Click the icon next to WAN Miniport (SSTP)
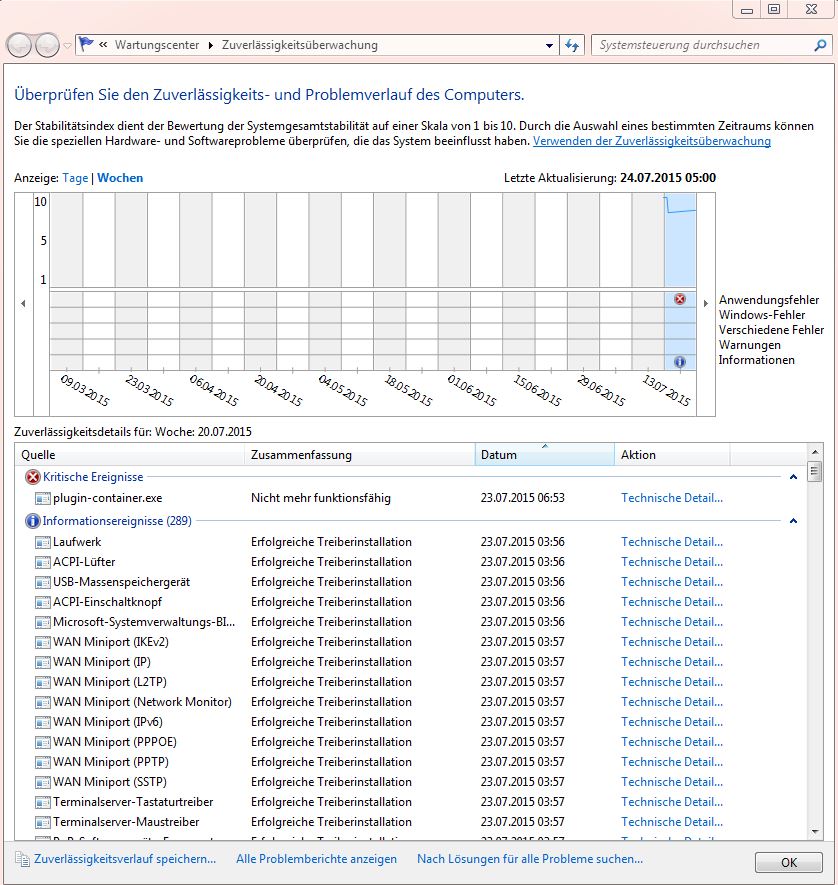The height and width of the screenshot is (885, 838). (x=42, y=782)
